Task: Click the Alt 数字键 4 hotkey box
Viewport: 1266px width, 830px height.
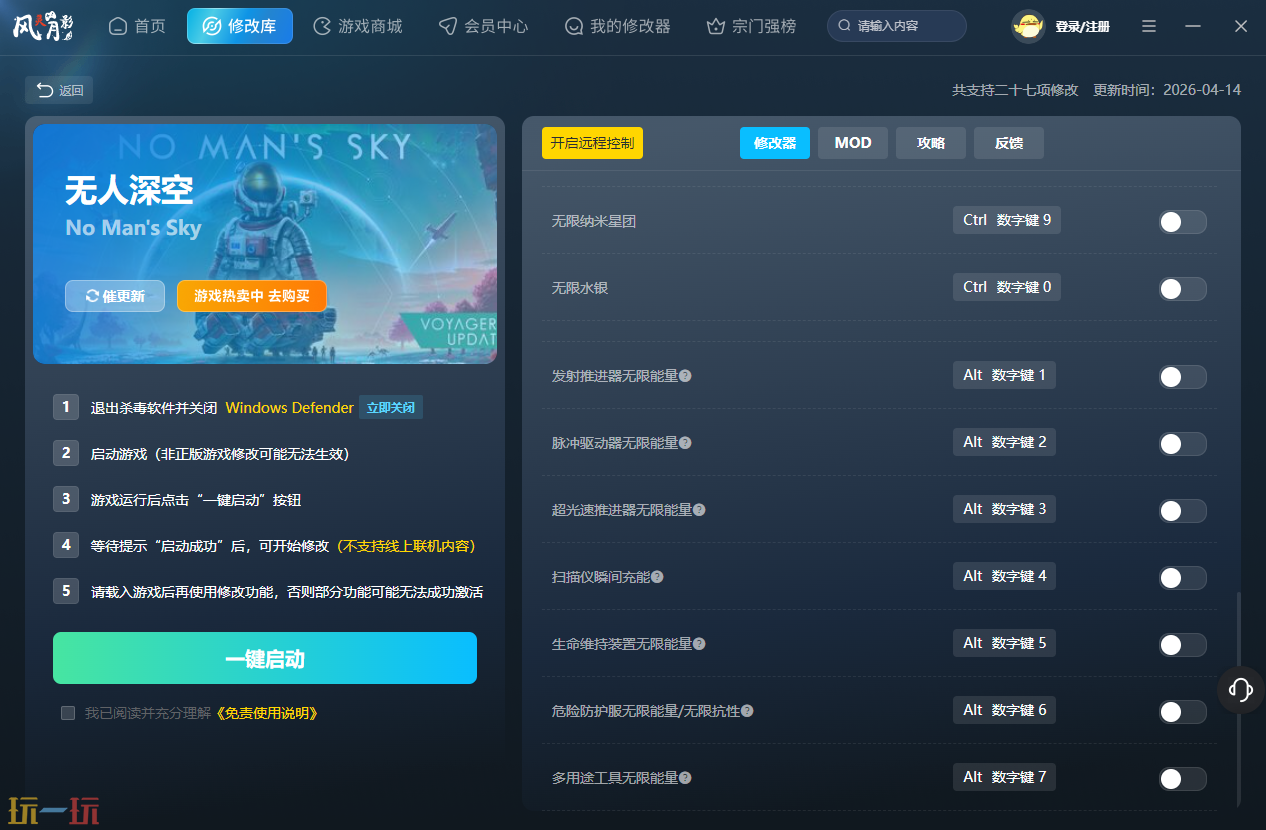Action: coord(1004,576)
